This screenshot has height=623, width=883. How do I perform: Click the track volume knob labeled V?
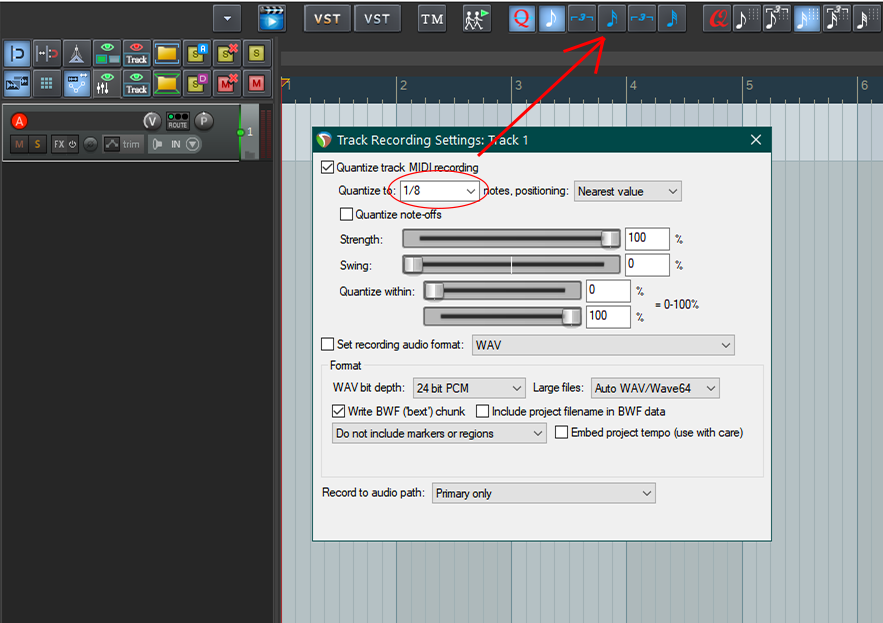151,121
